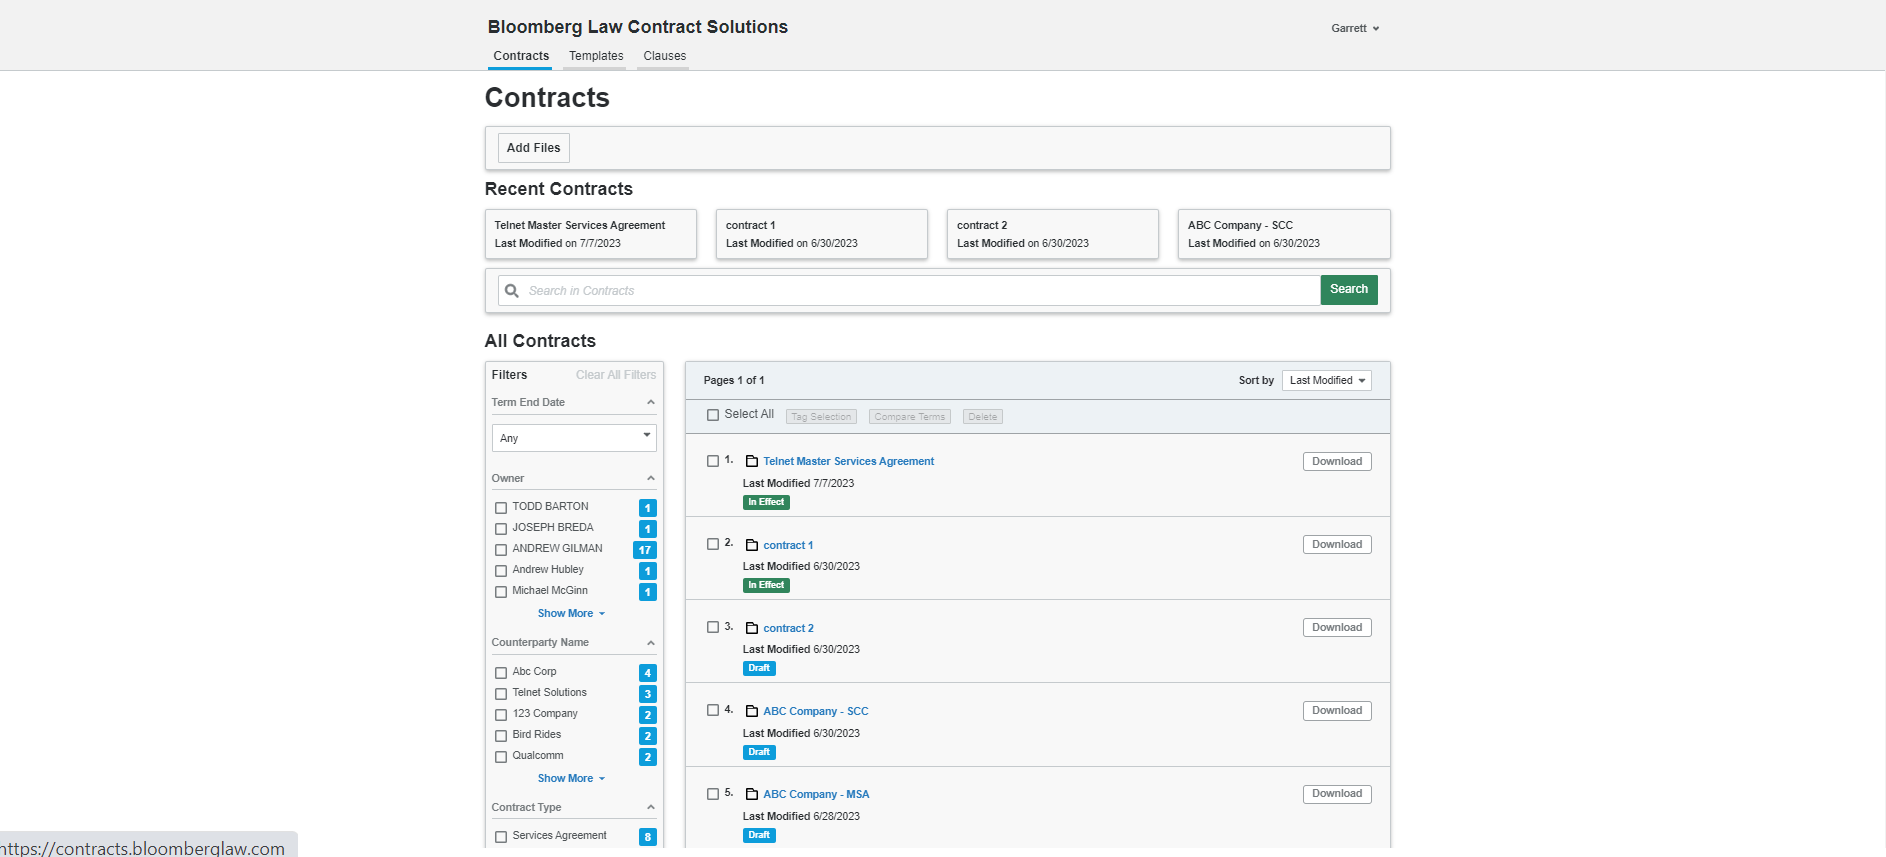Collapse the Counterparty Name filter section
This screenshot has height=857, width=1886.
651,643
